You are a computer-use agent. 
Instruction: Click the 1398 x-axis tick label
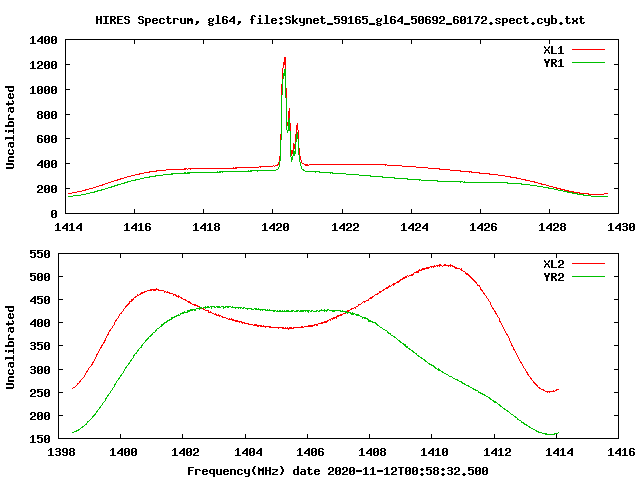tap(62, 452)
